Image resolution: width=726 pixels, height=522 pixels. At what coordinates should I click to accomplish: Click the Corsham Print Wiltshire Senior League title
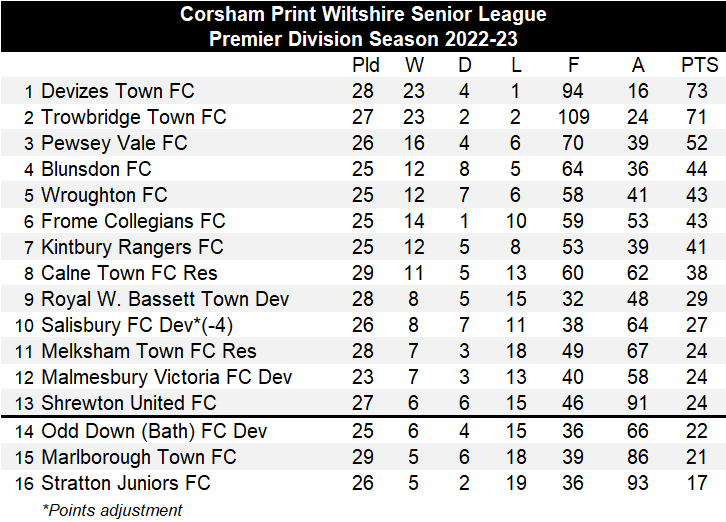coord(363,15)
